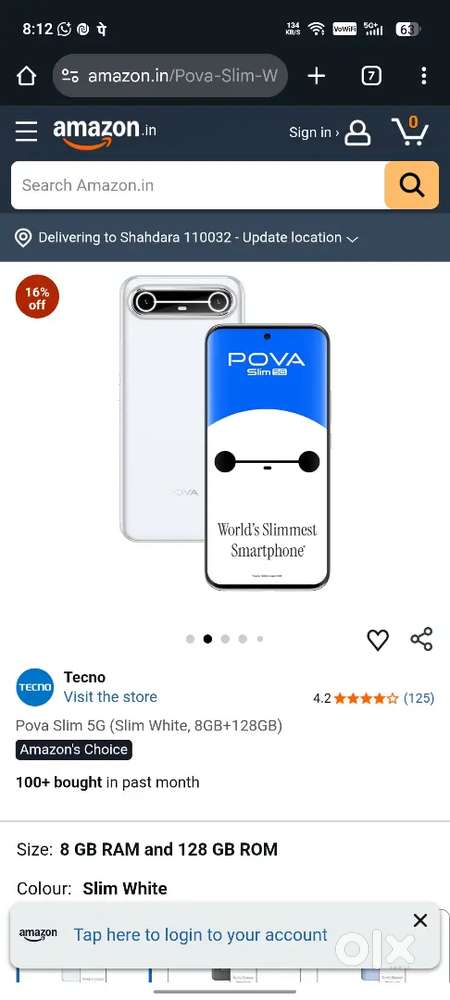Open the tab switcher showing 7 tabs
Viewport: 450px width, 1000px height.
[371, 77]
